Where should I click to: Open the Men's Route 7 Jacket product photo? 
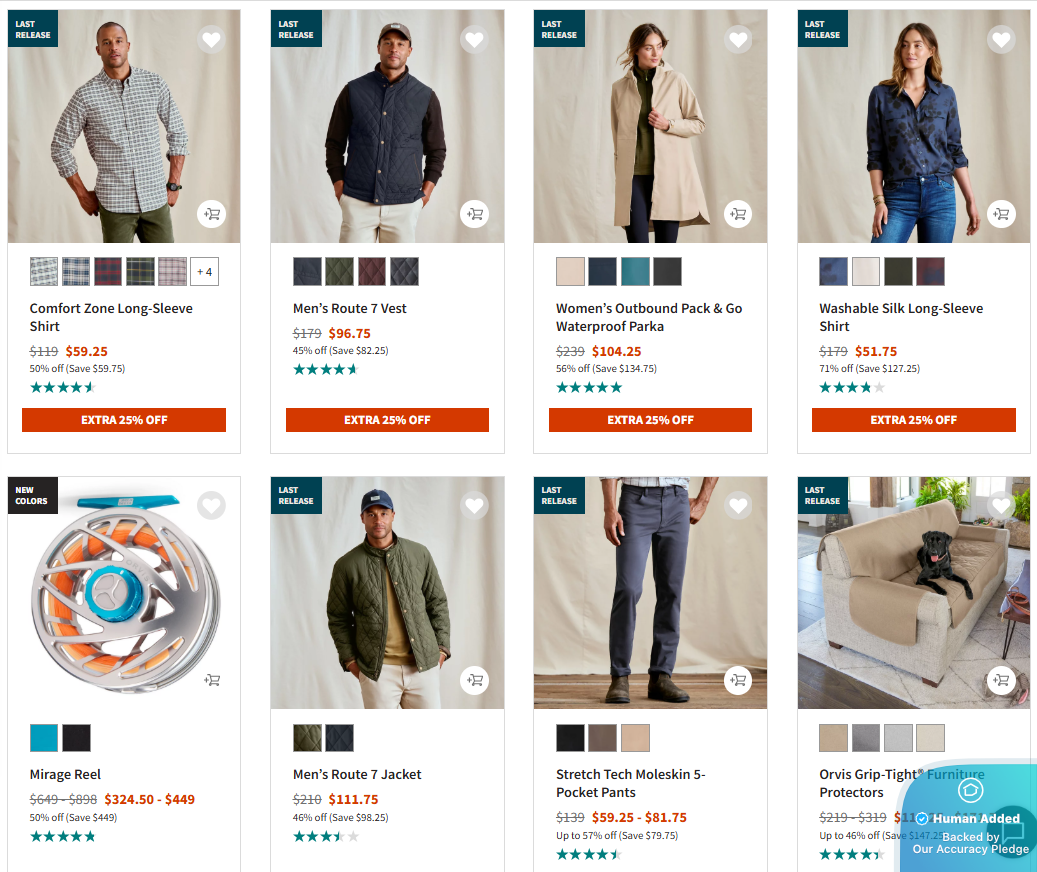(x=387, y=592)
